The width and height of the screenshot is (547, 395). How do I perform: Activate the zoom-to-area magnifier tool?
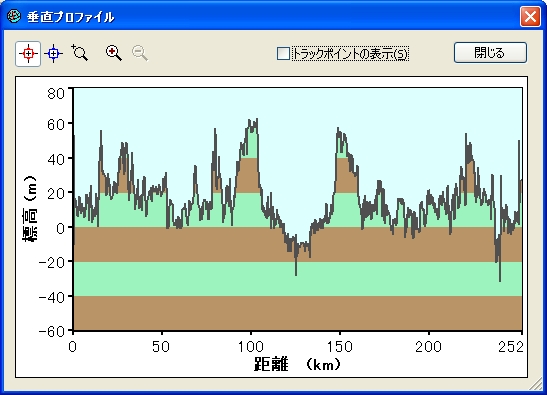click(80, 53)
